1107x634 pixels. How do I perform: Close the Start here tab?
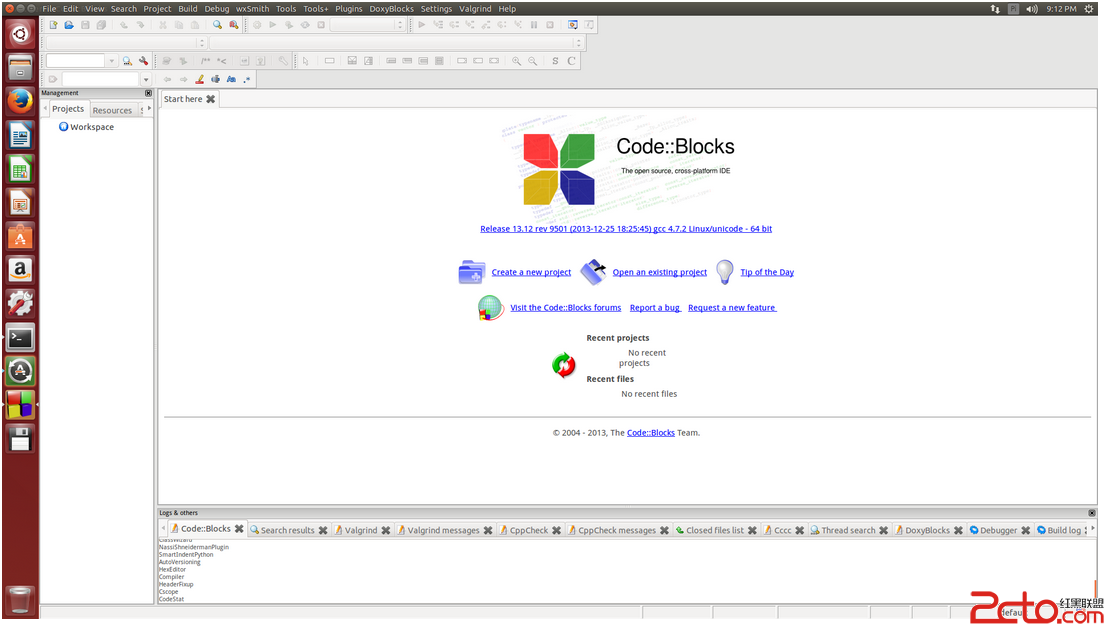tap(210, 100)
